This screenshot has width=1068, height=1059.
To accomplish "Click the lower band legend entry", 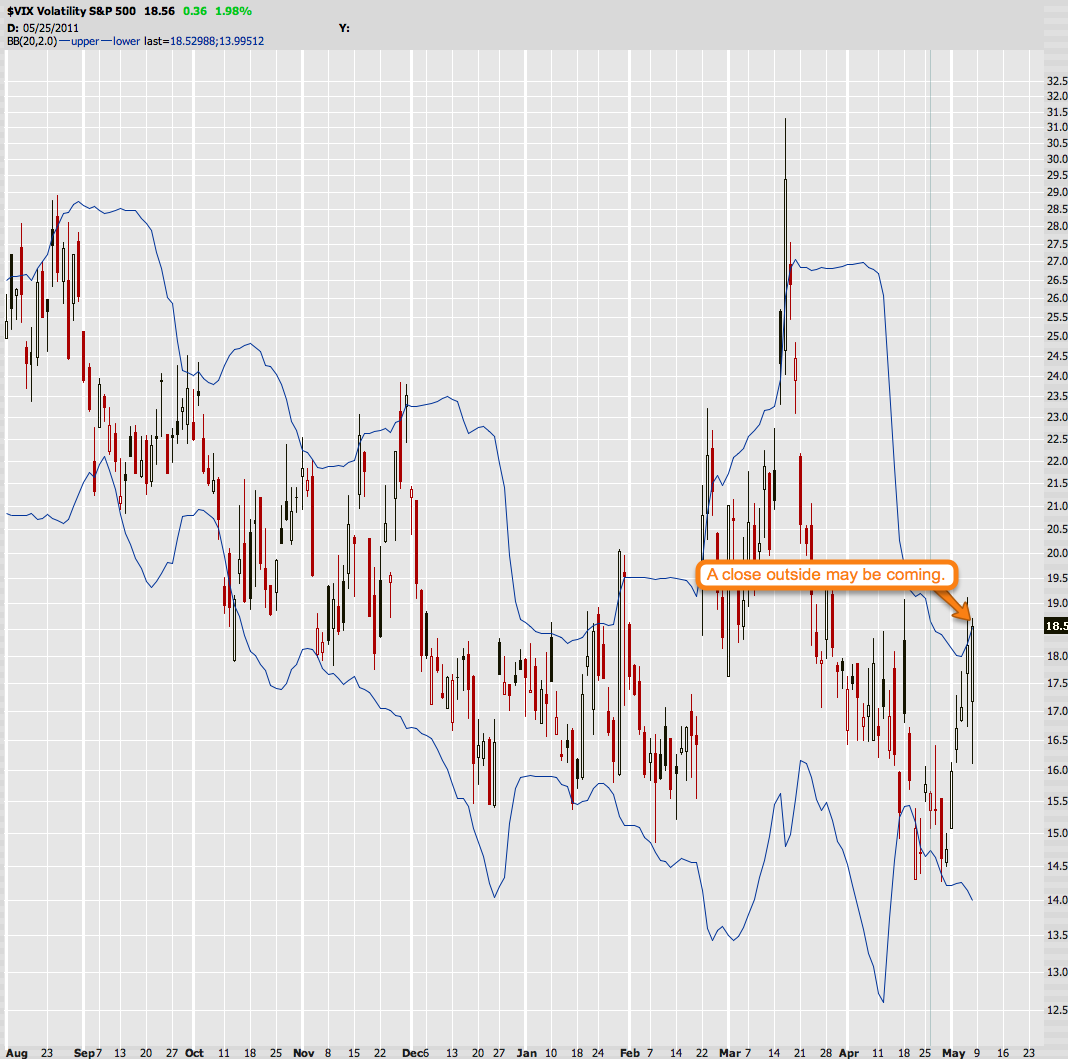I will (121, 41).
